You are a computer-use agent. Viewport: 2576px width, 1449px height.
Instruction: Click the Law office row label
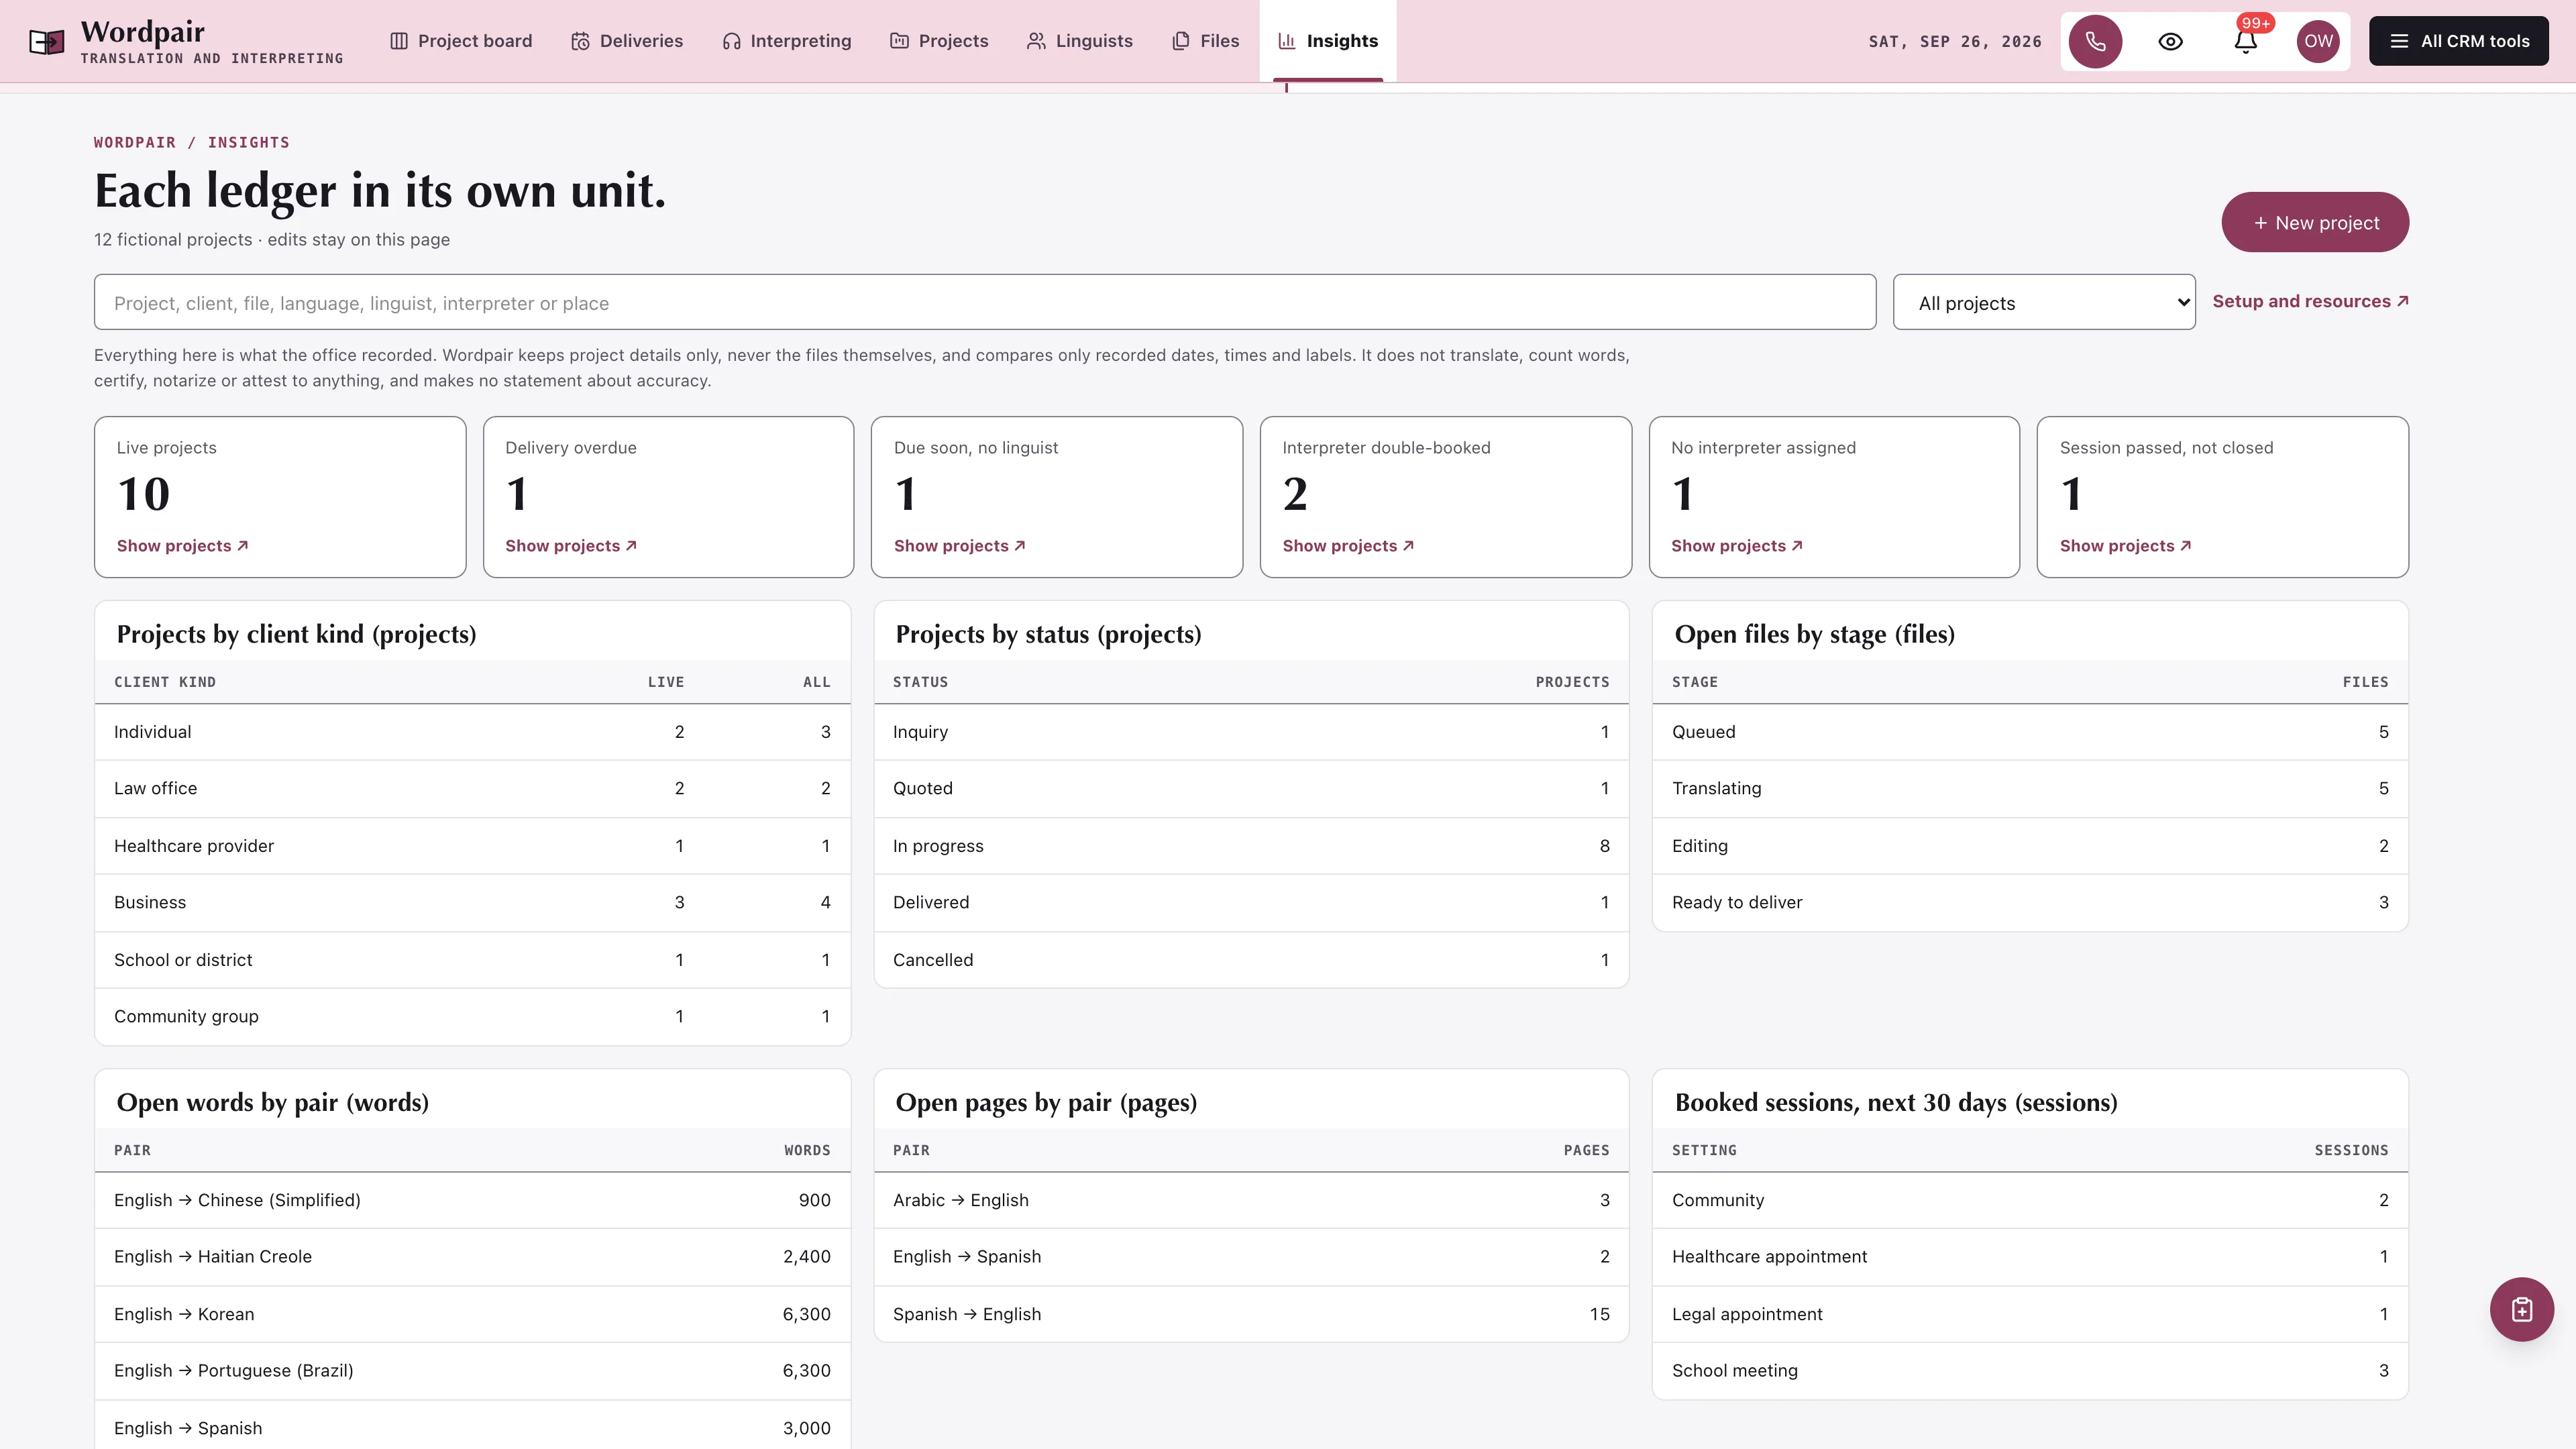(155, 788)
